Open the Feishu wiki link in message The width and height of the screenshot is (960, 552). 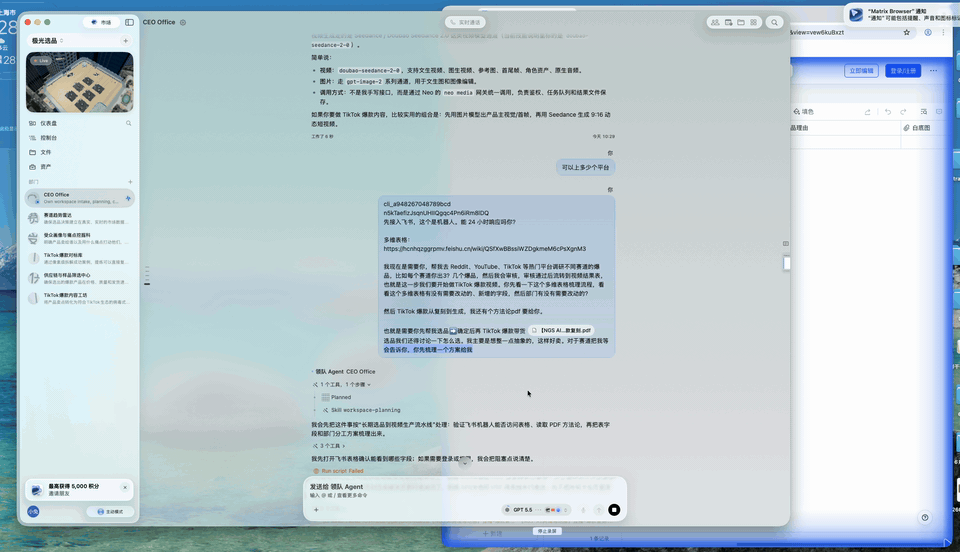[484, 249]
